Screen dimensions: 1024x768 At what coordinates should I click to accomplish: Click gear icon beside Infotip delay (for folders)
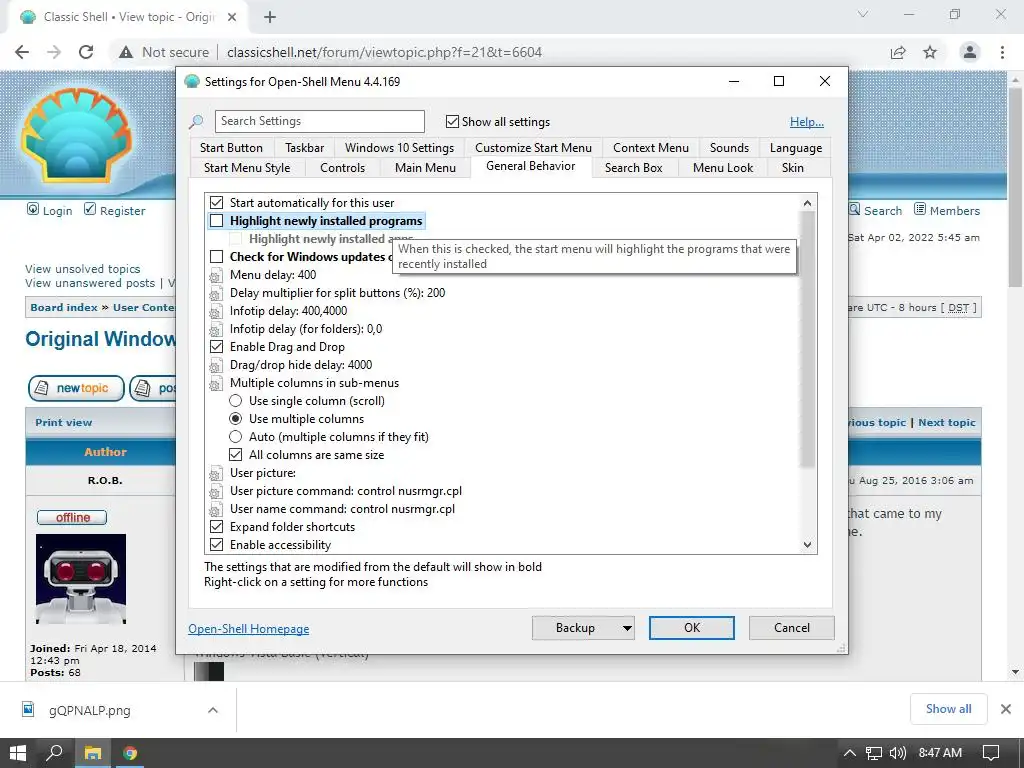216,329
